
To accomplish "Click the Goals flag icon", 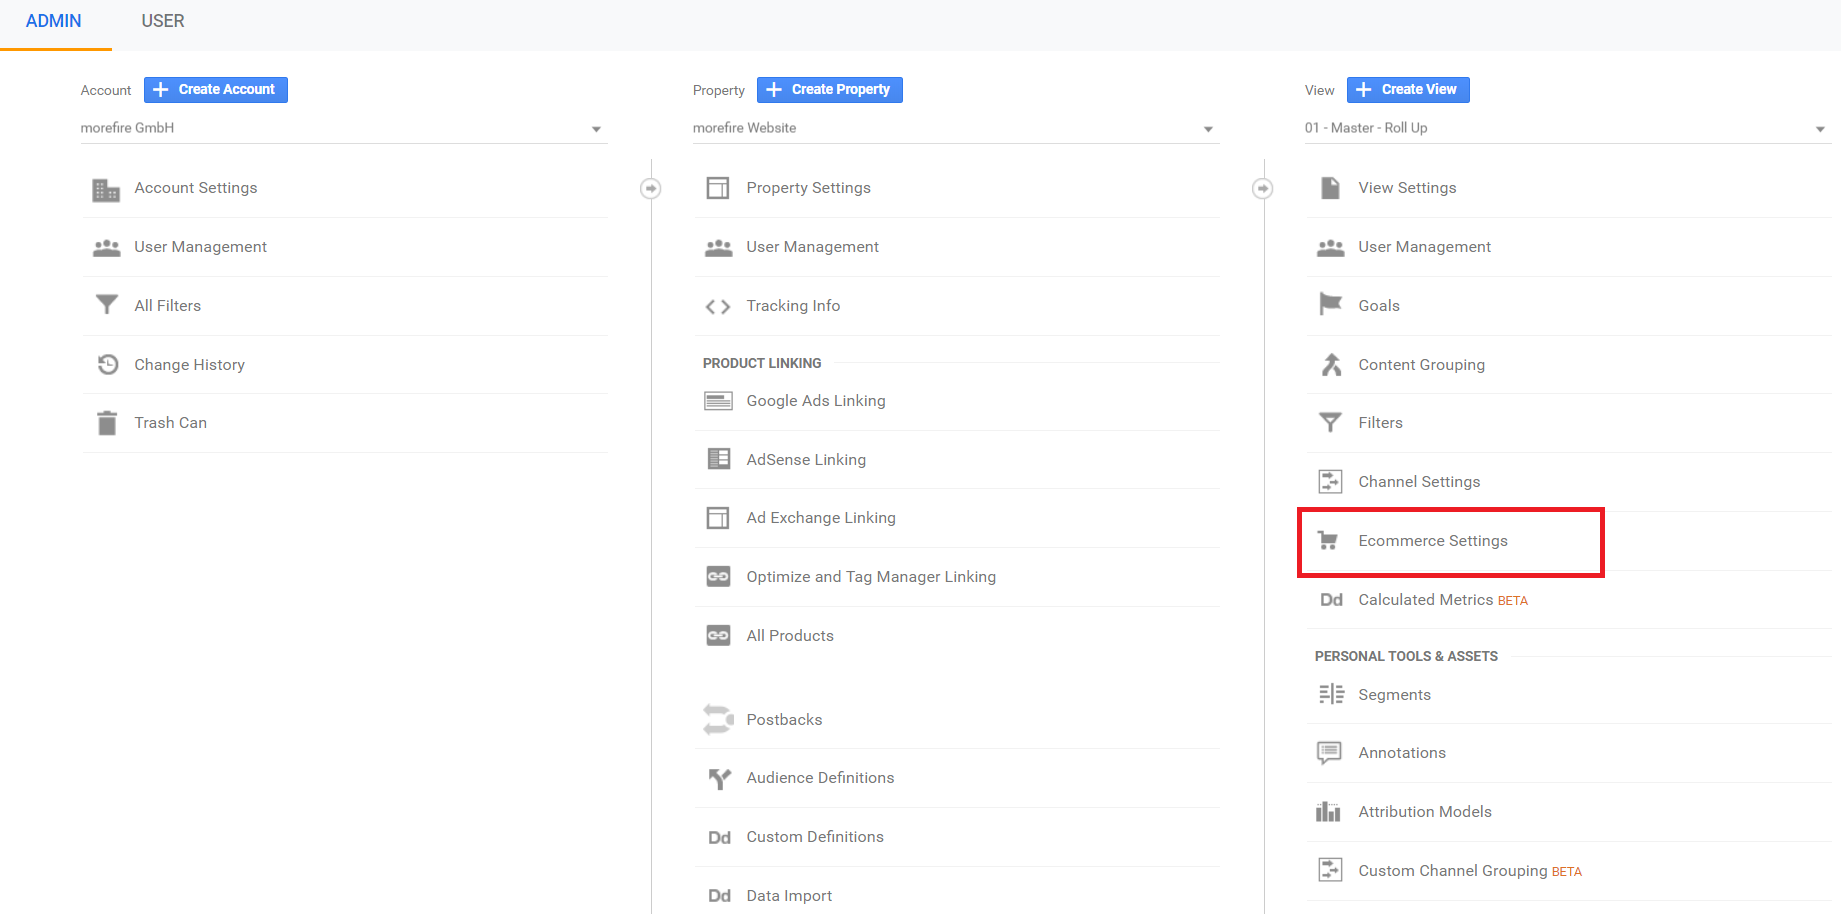I will (x=1330, y=305).
